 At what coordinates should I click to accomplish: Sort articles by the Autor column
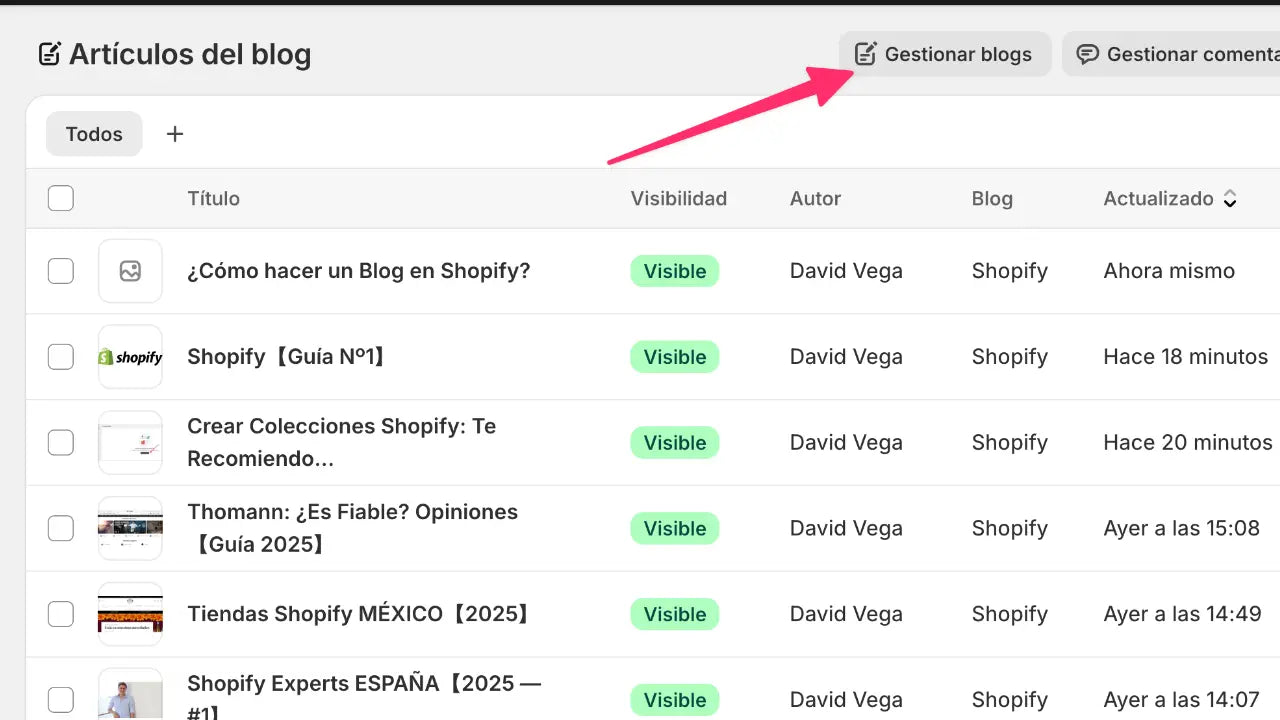pos(815,198)
